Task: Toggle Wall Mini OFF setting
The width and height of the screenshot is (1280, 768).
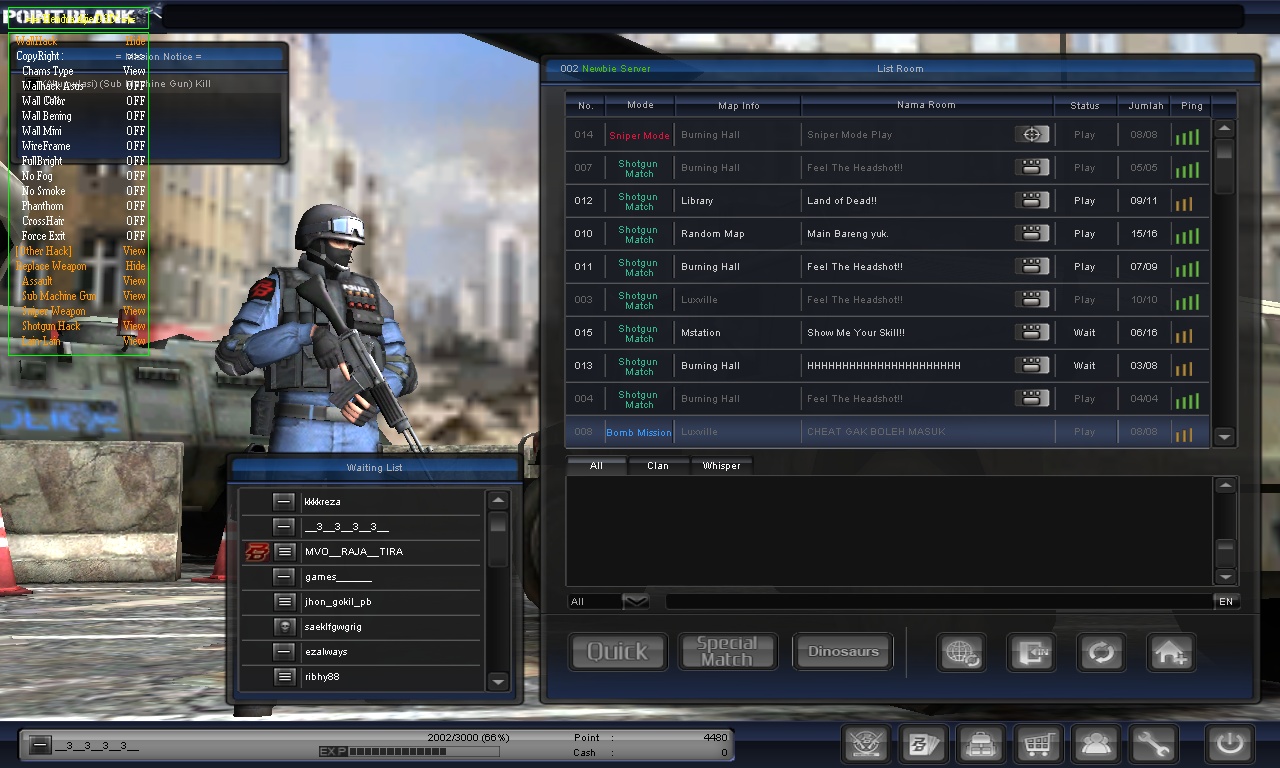Action: [135, 131]
